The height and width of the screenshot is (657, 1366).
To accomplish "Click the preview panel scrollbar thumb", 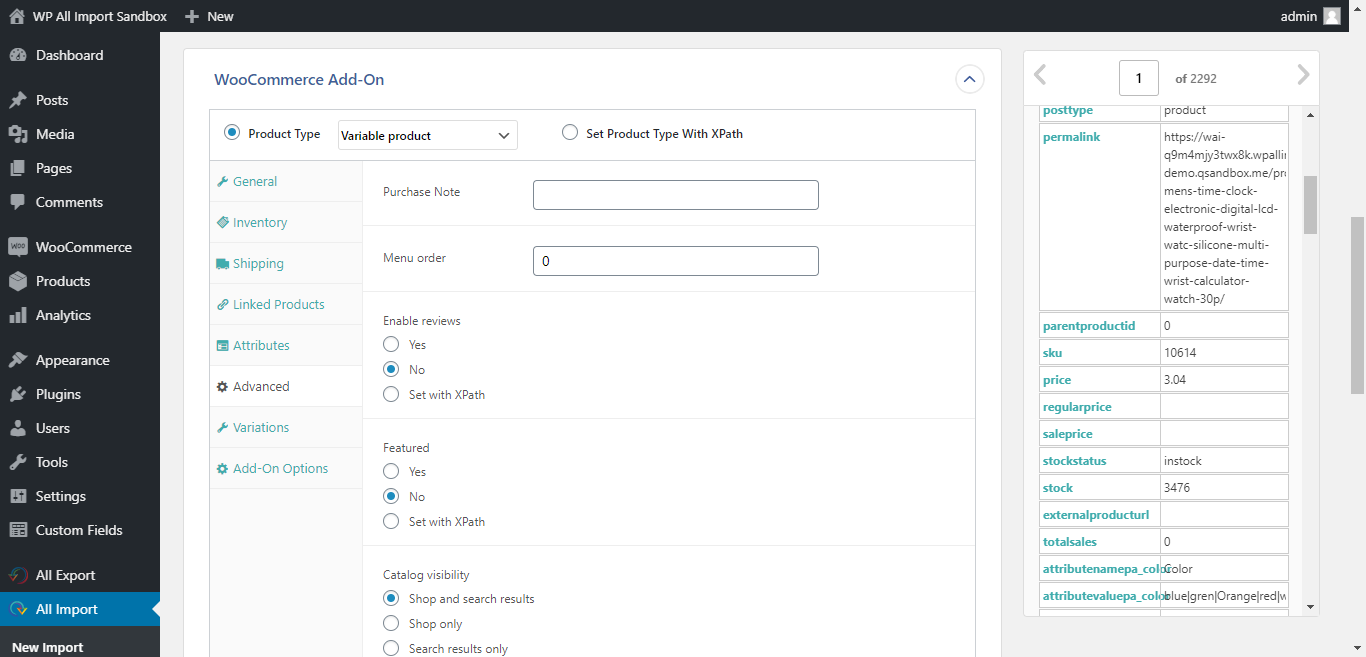I will point(1310,205).
